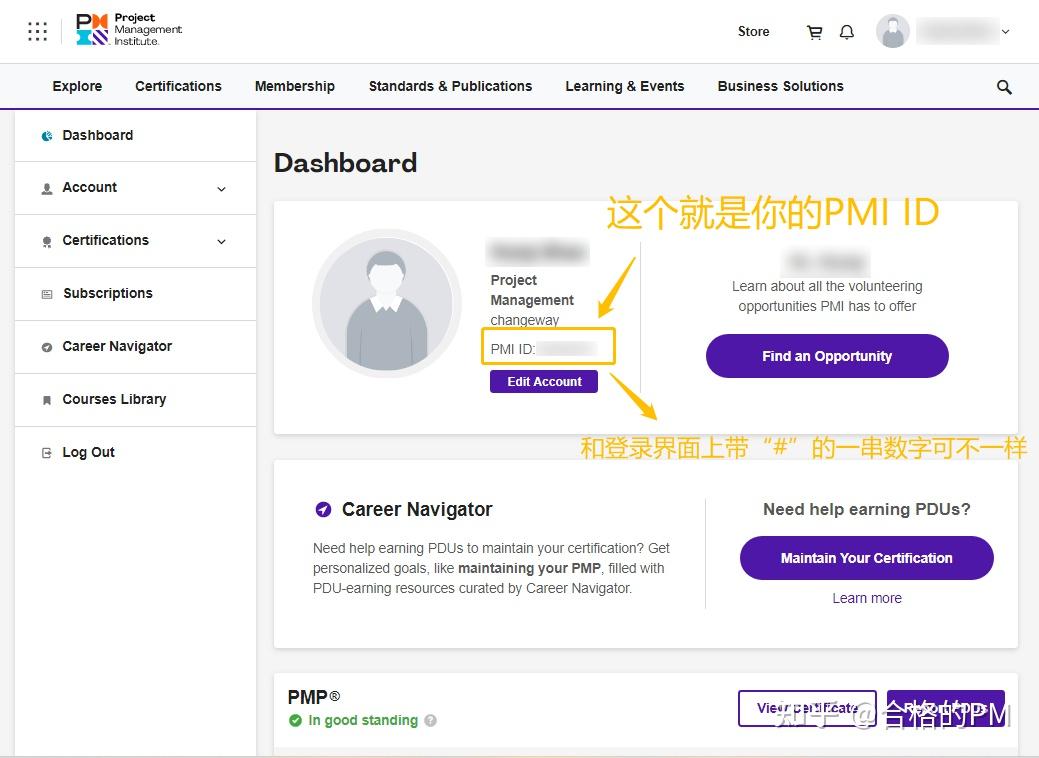The height and width of the screenshot is (758, 1039).
Task: Click the Subscriptions icon in sidebar
Action: [47, 294]
